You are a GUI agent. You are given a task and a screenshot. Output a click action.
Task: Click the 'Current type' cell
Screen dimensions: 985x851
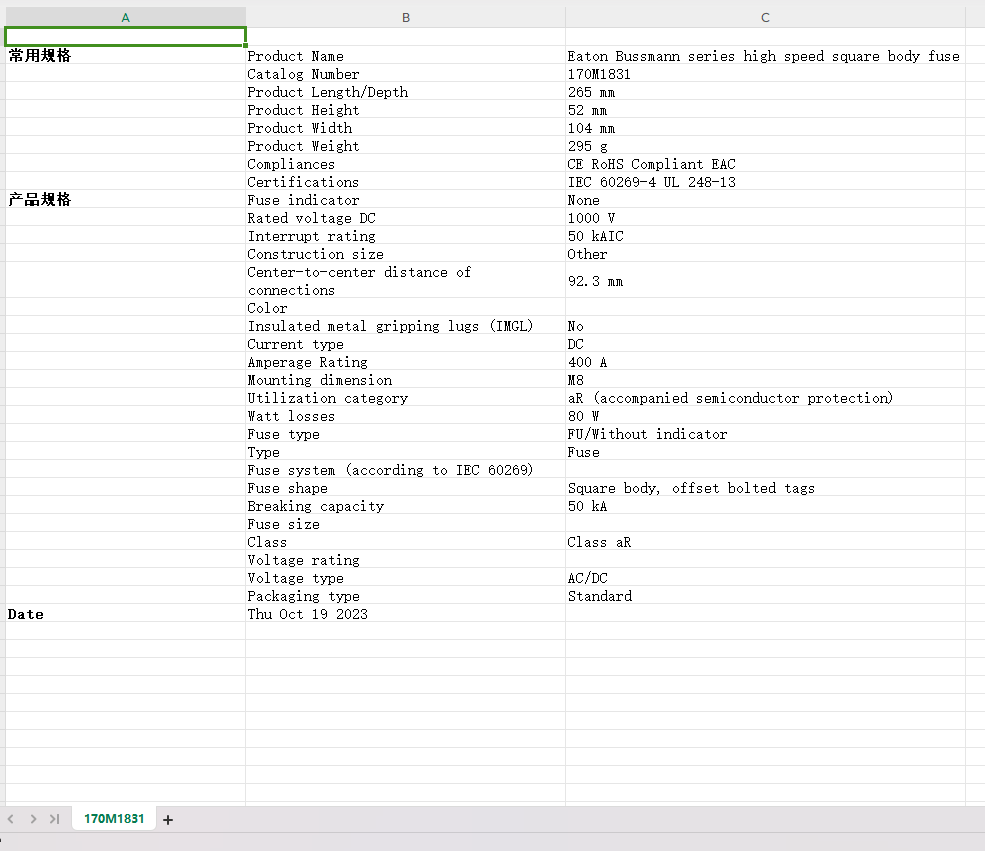pos(406,344)
